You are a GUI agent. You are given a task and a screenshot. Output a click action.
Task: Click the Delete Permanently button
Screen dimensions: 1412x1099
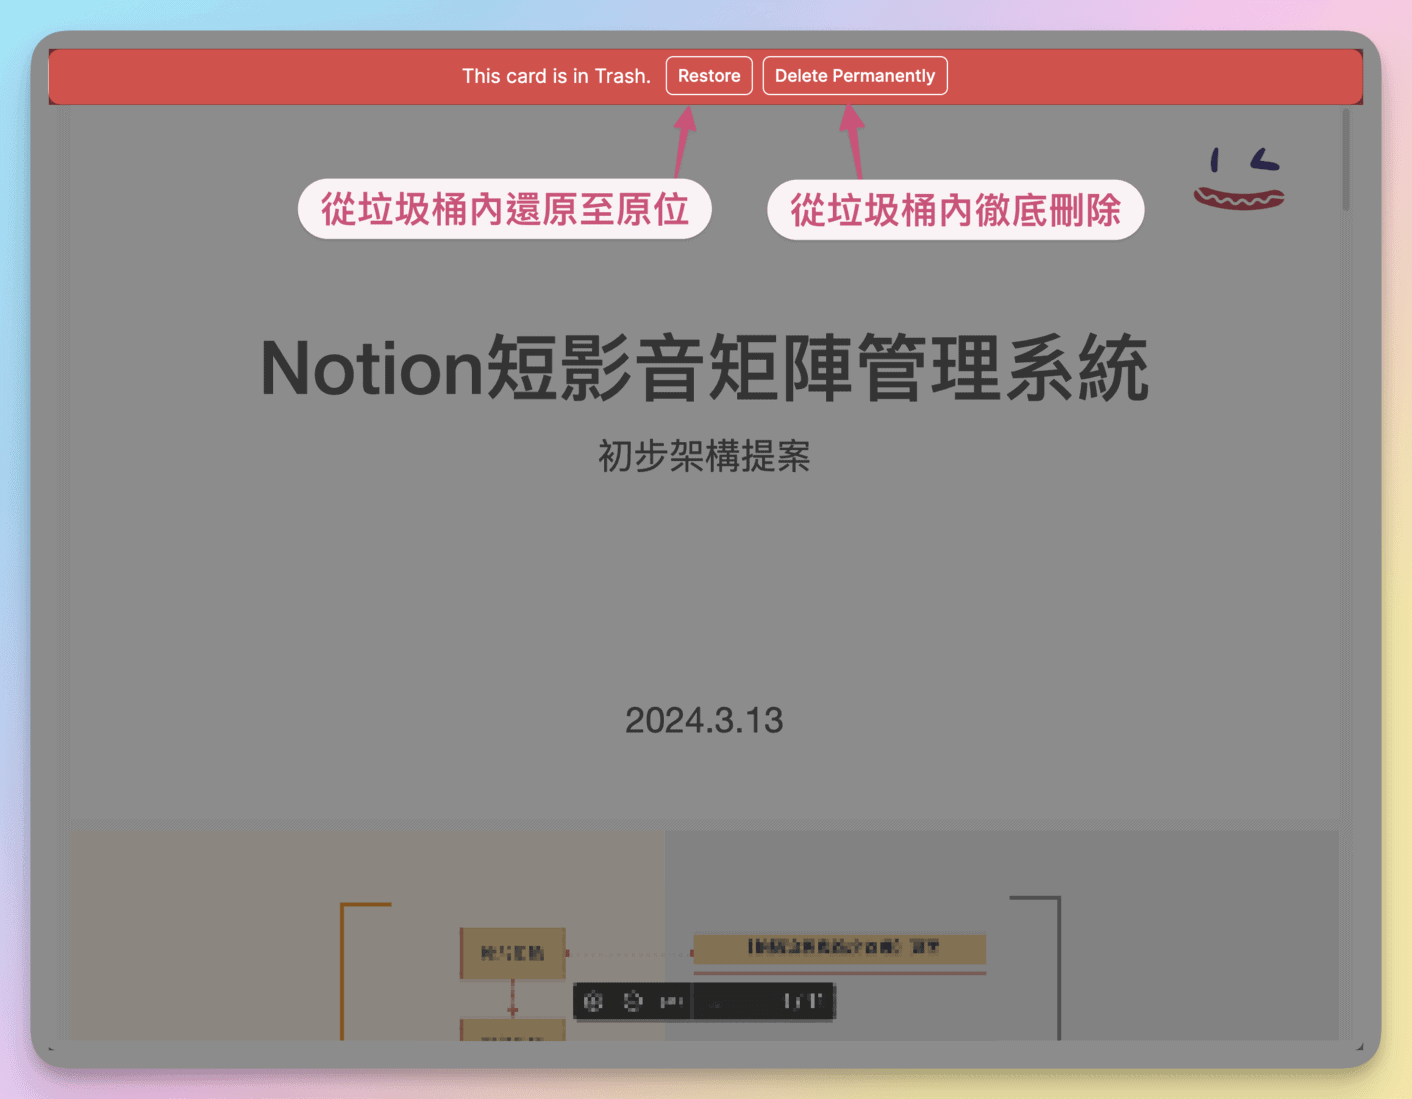pos(855,76)
